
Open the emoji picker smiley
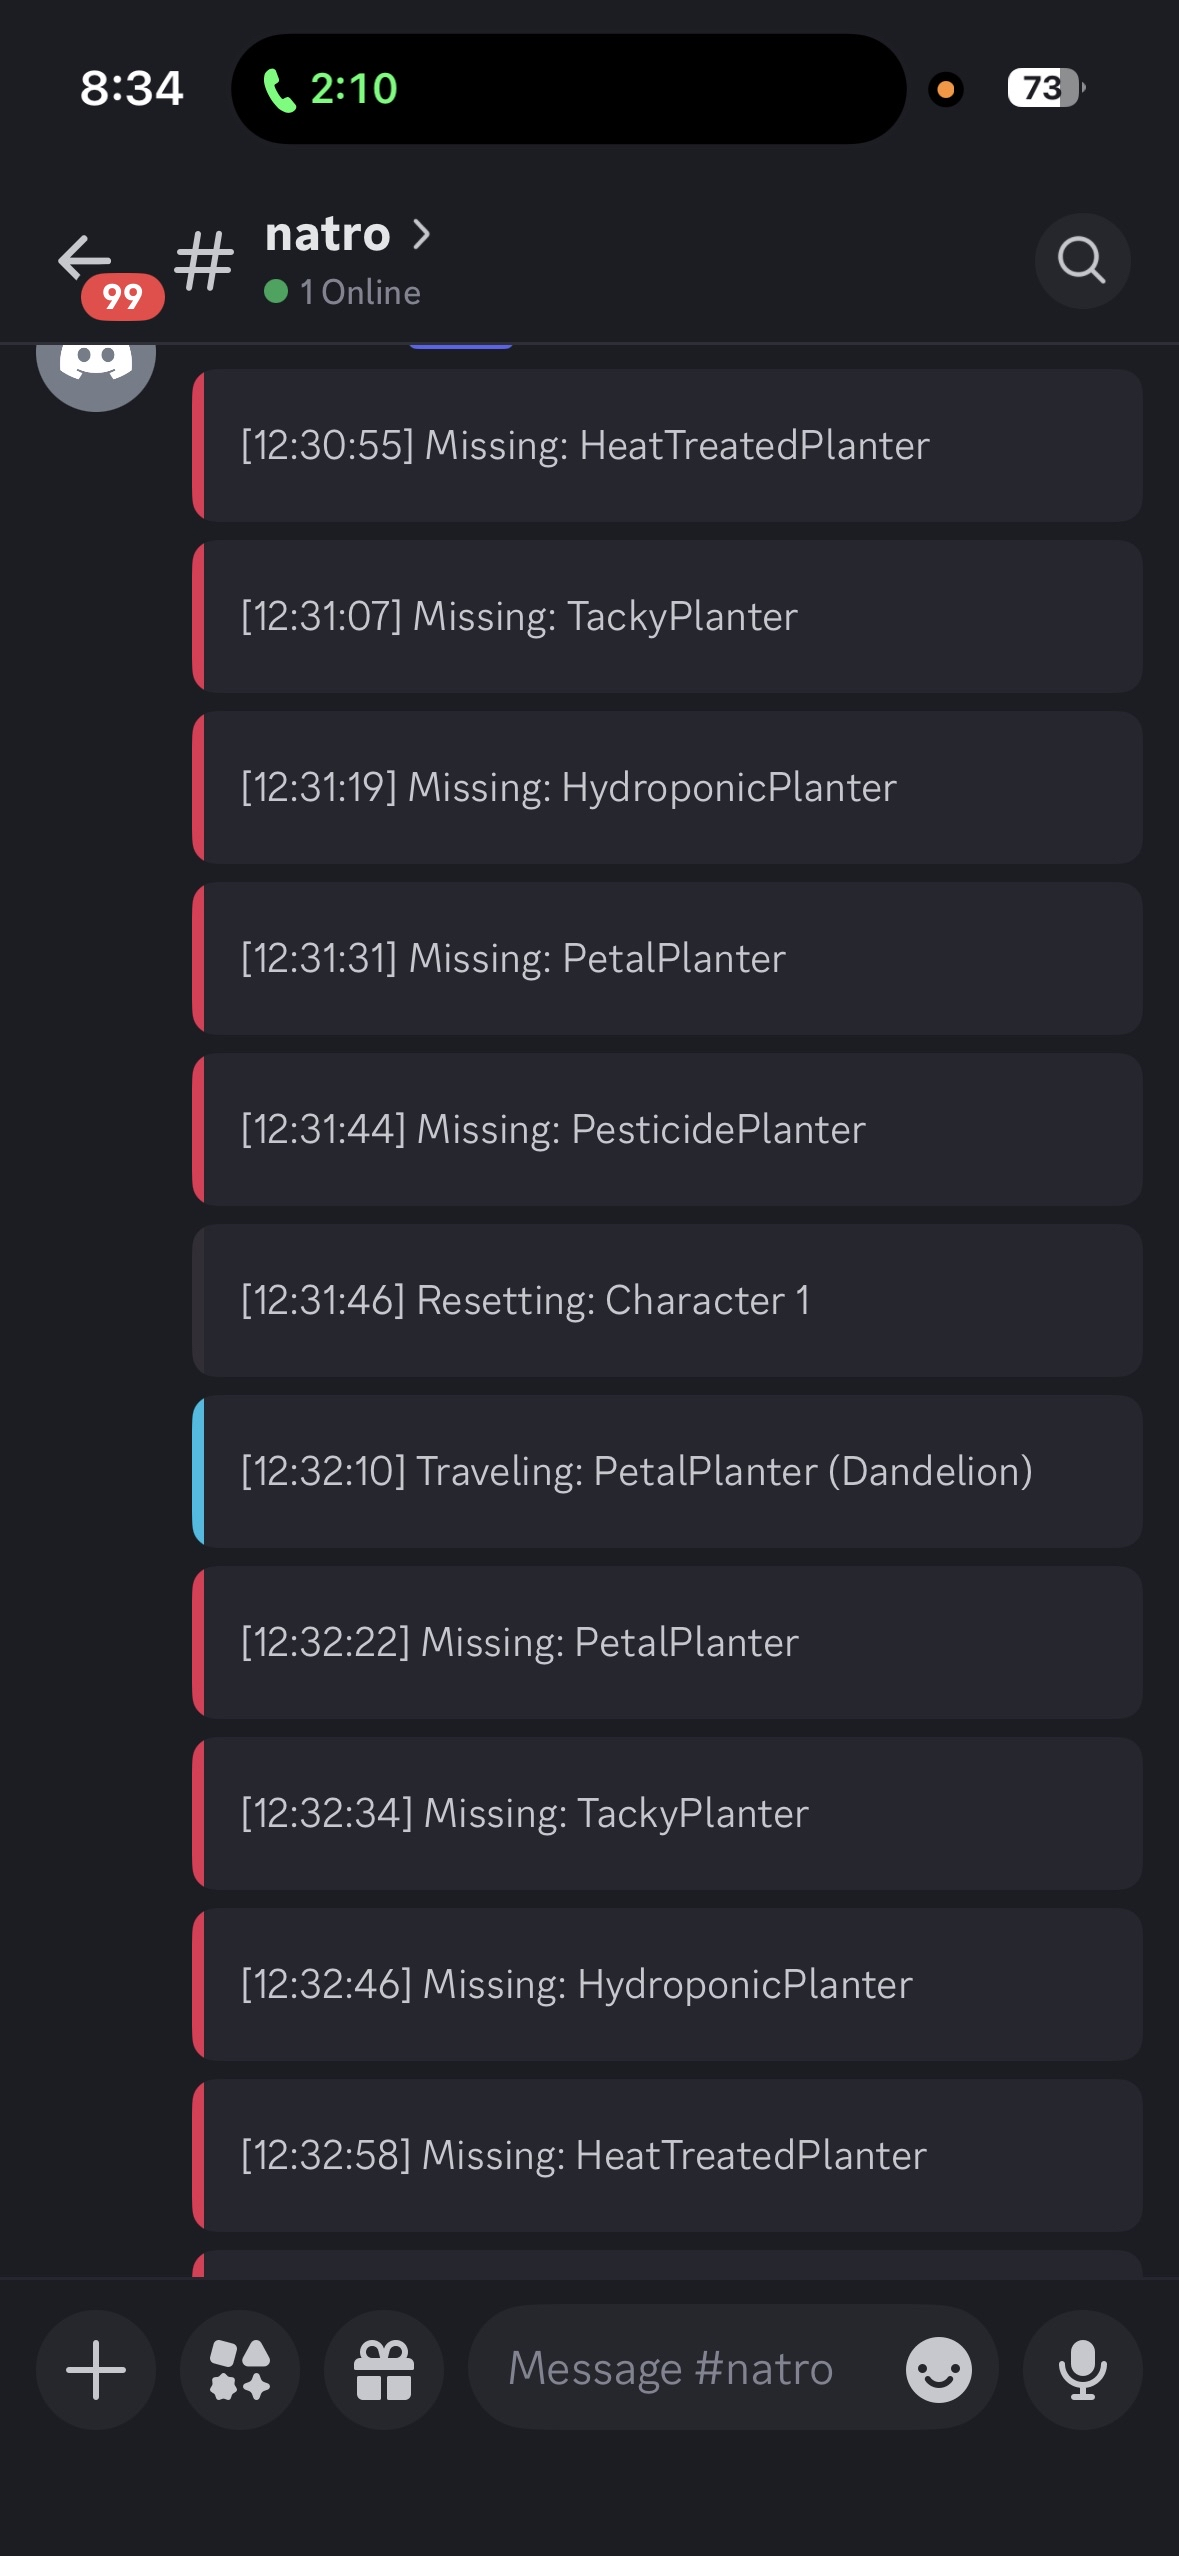(x=938, y=2369)
